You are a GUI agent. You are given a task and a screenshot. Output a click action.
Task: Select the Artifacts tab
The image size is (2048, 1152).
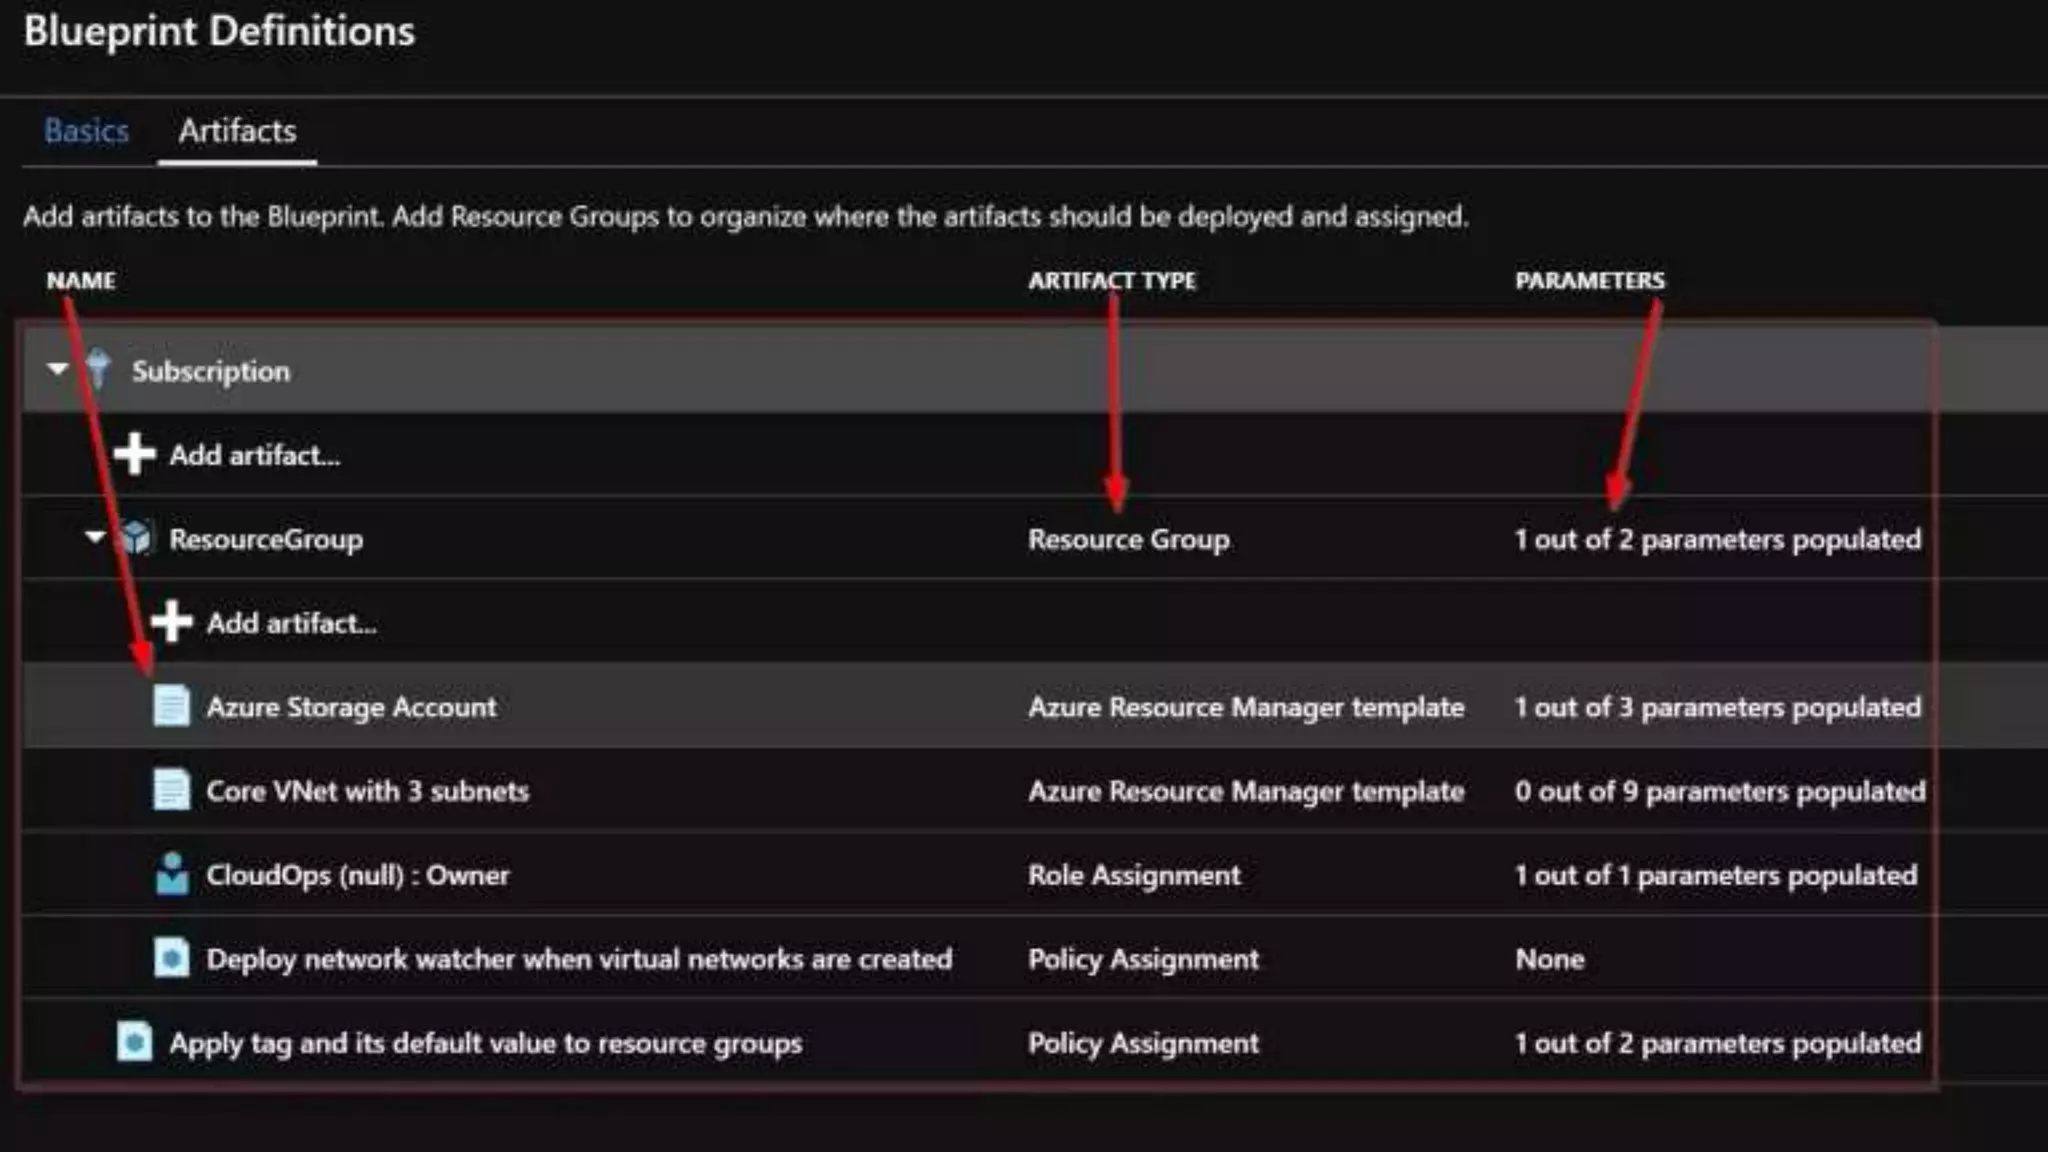(x=237, y=131)
